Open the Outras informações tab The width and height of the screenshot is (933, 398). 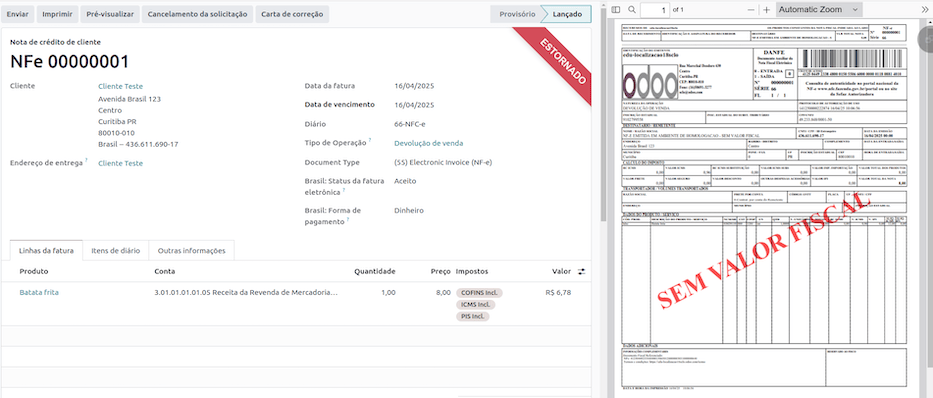click(192, 250)
